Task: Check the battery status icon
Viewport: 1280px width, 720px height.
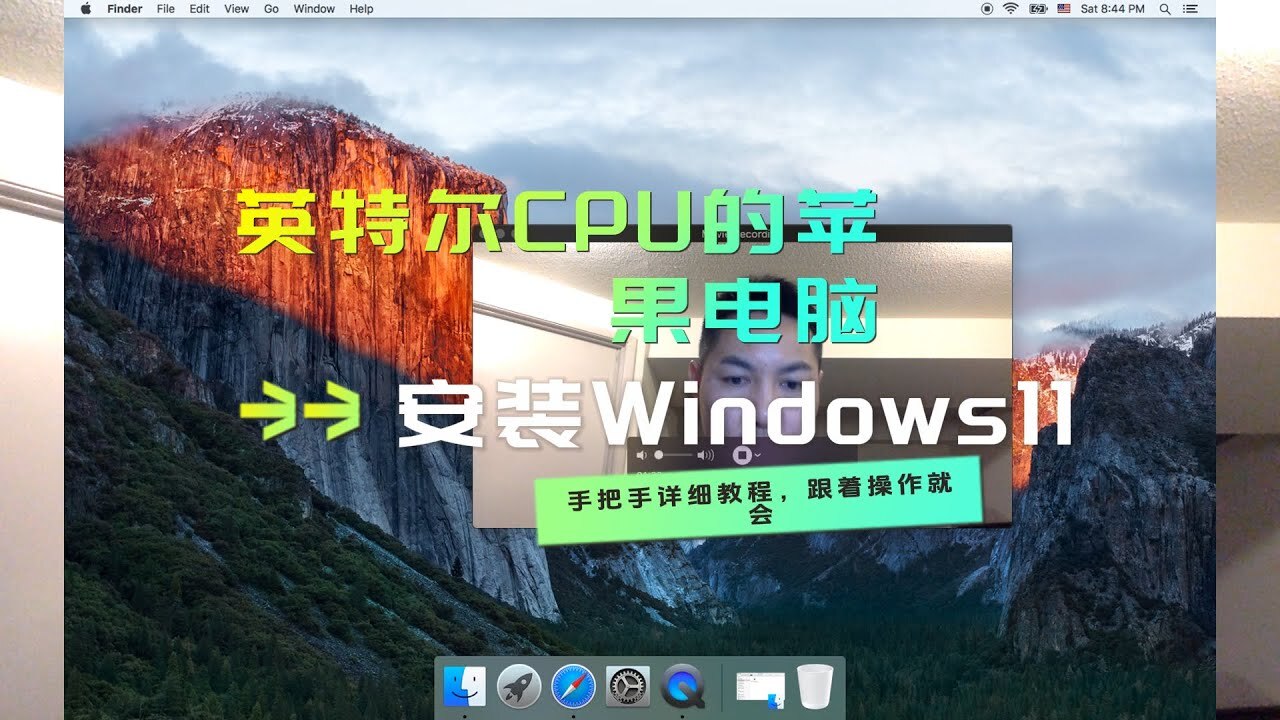Action: pyautogui.click(x=1038, y=9)
